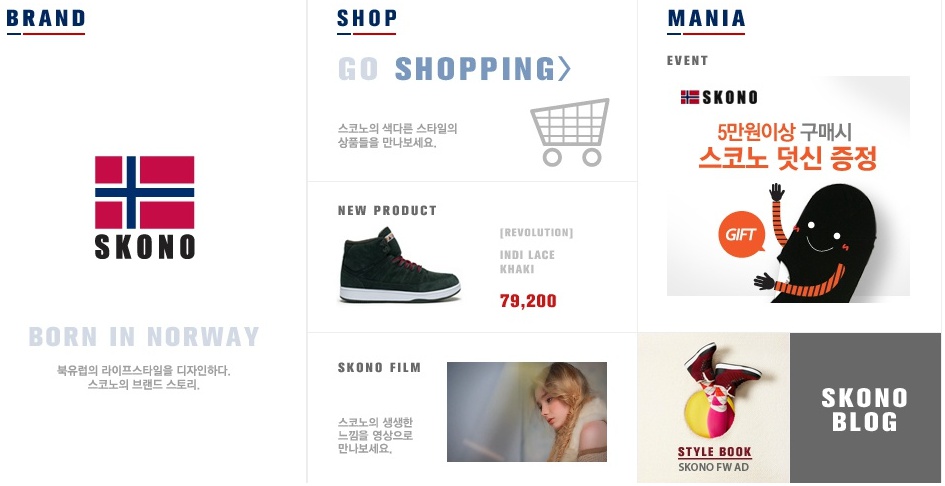Click the GO SHOPPING link

click(x=454, y=69)
